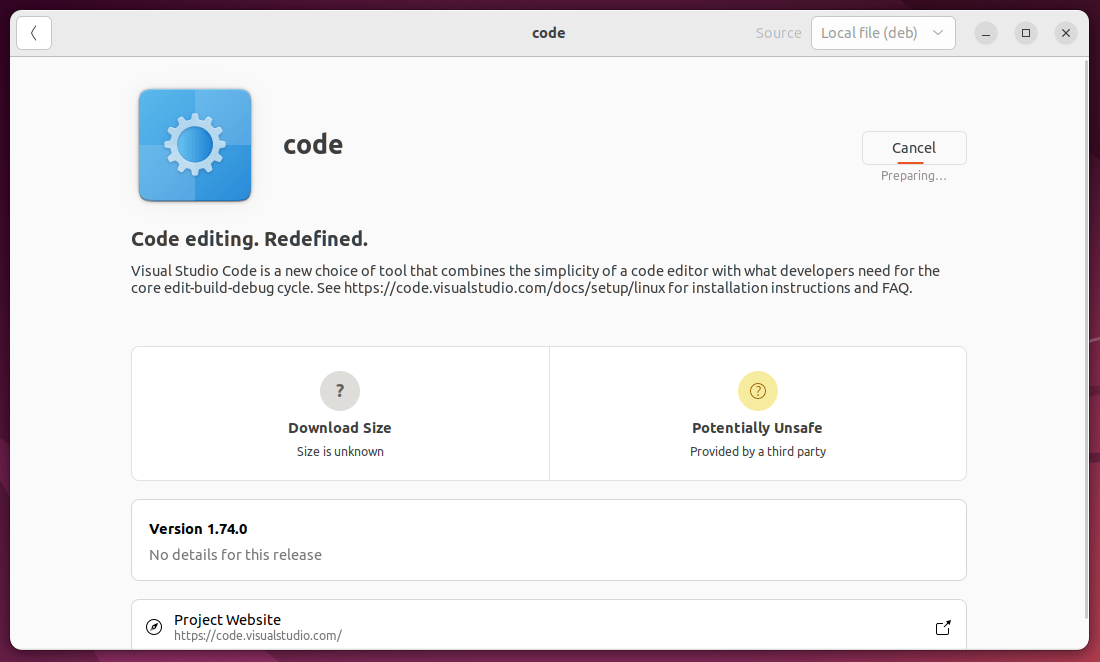Click the 'Preparing...' status text
Viewport: 1100px width, 662px height.
coord(913,176)
